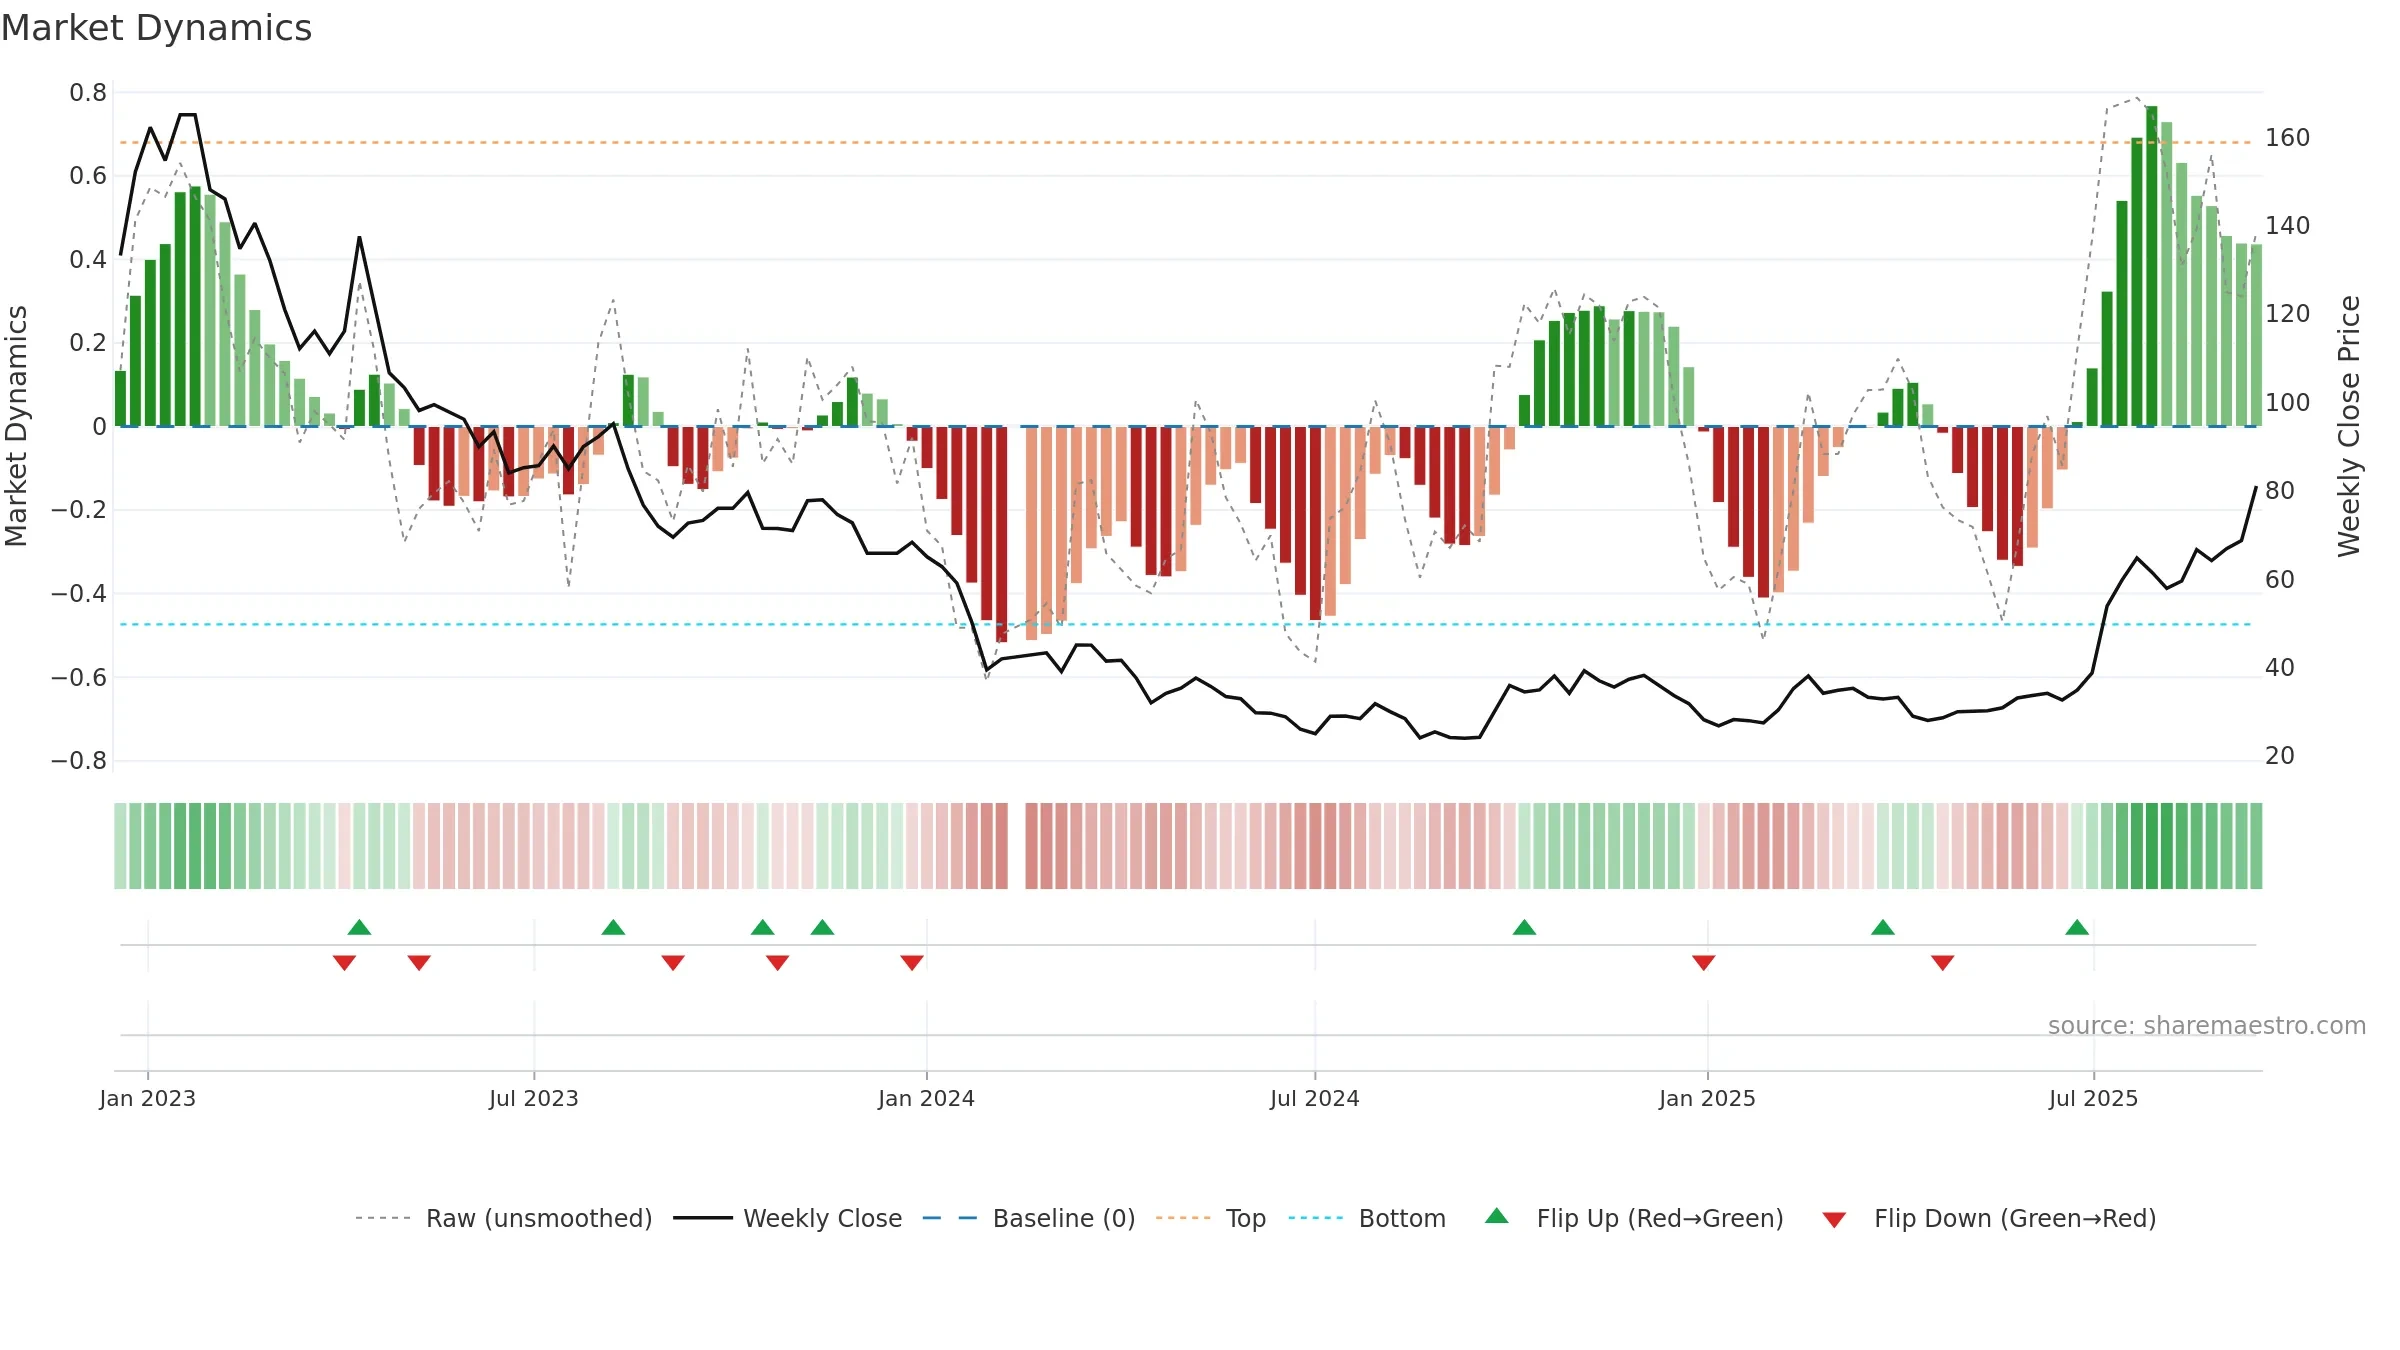The width and height of the screenshot is (2400, 1350).
Task: Click the red flip-down marker in April 2025
Action: (1943, 962)
